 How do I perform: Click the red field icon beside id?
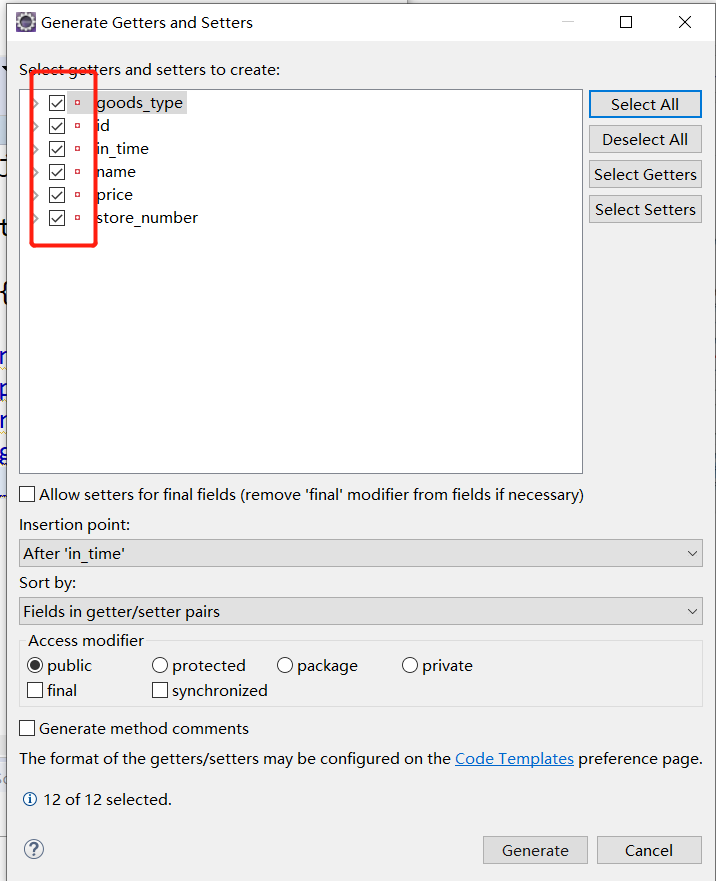click(78, 126)
